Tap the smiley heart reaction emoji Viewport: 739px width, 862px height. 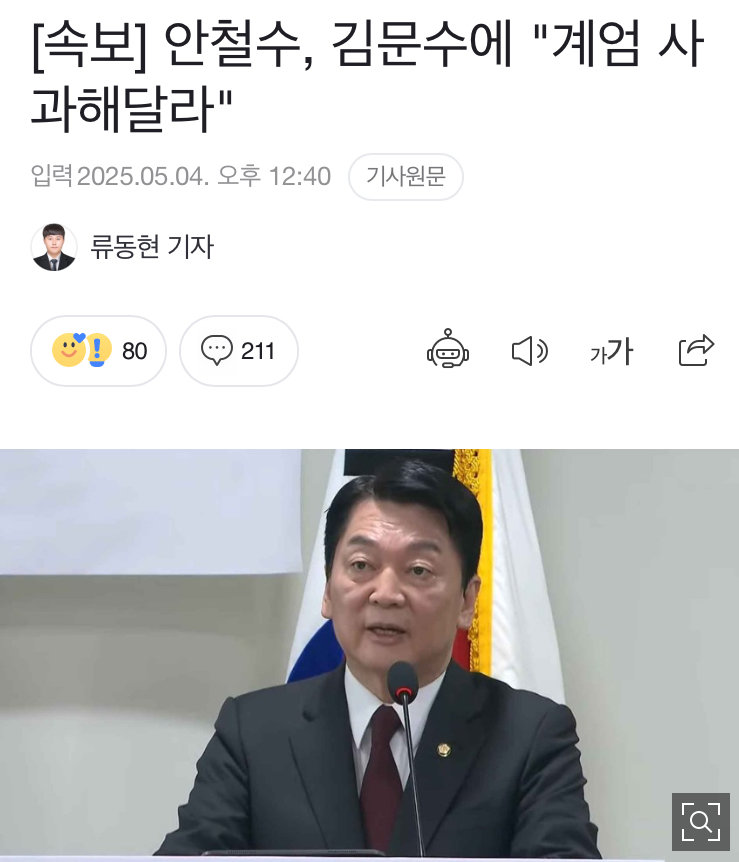pyautogui.click(x=70, y=350)
